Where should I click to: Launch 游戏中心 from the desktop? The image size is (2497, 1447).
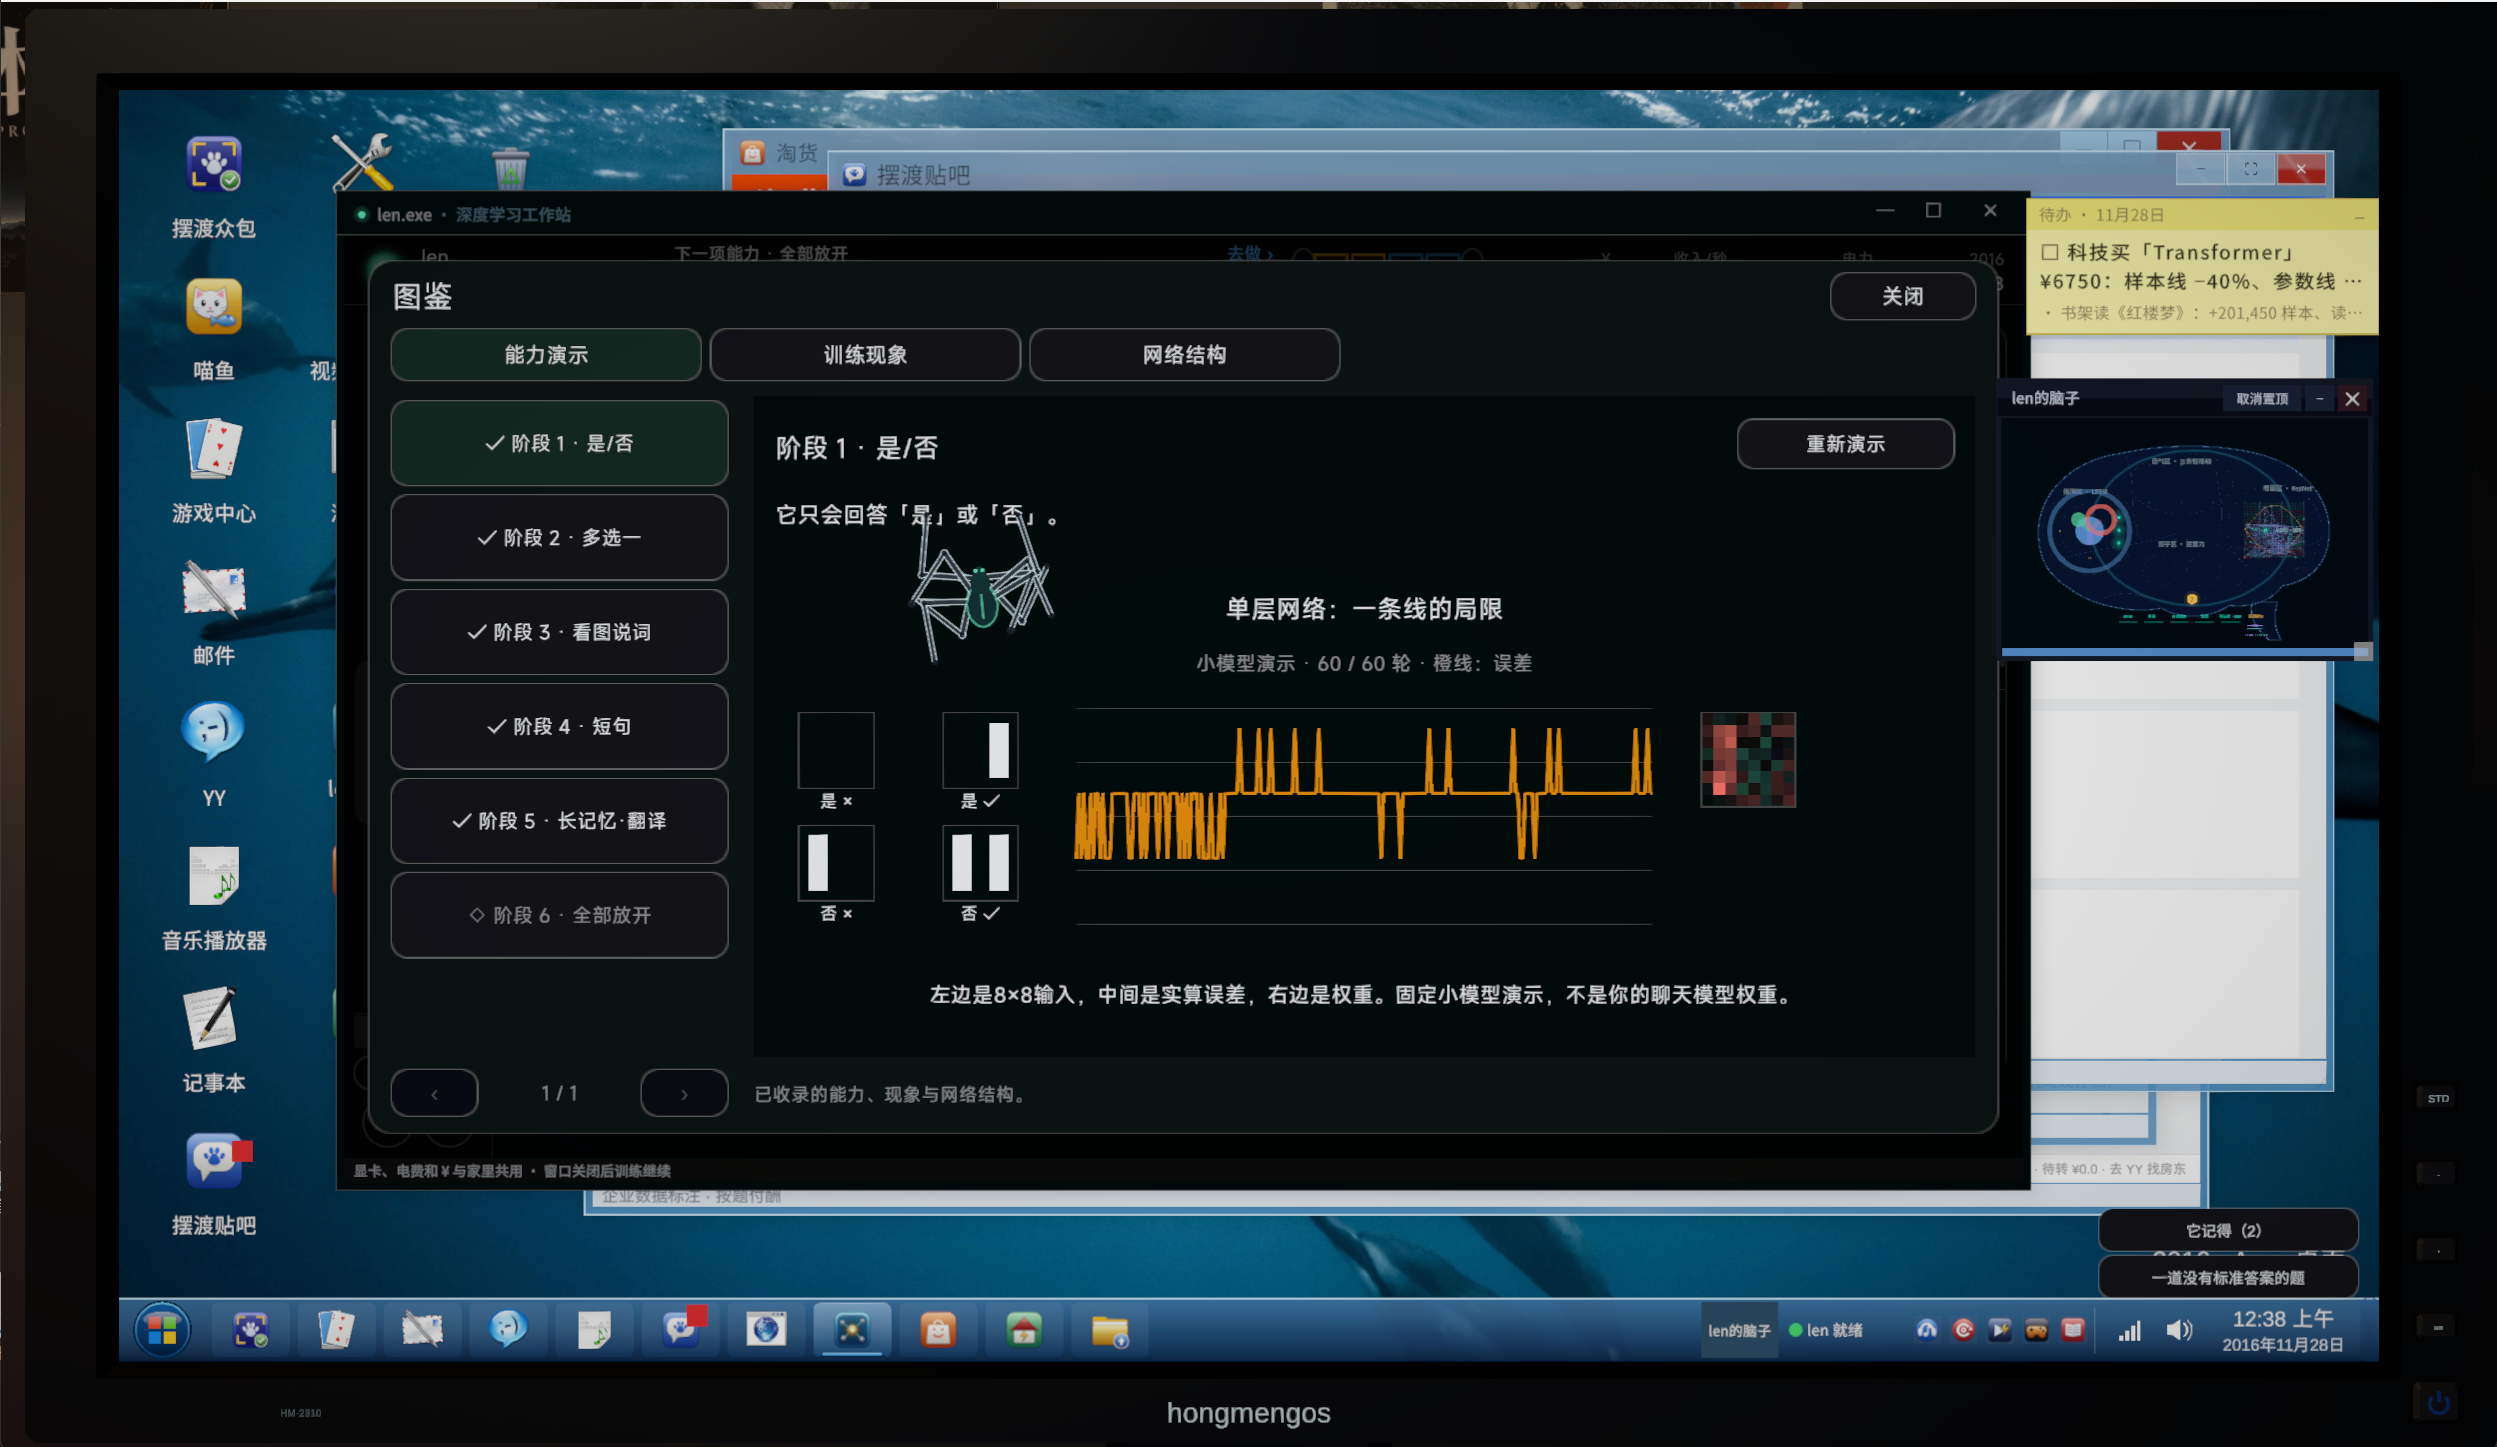coord(214,471)
